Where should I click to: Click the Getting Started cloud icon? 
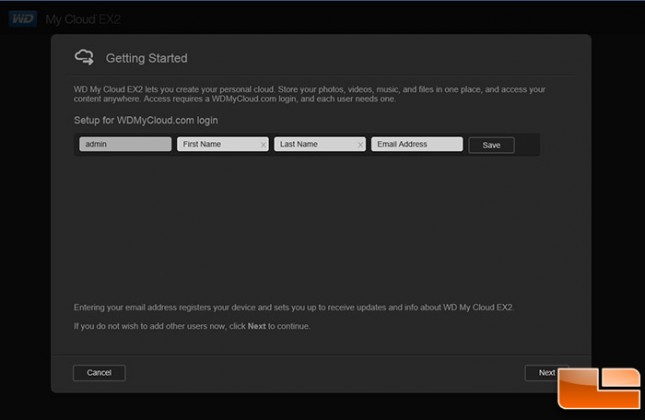pyautogui.click(x=84, y=57)
